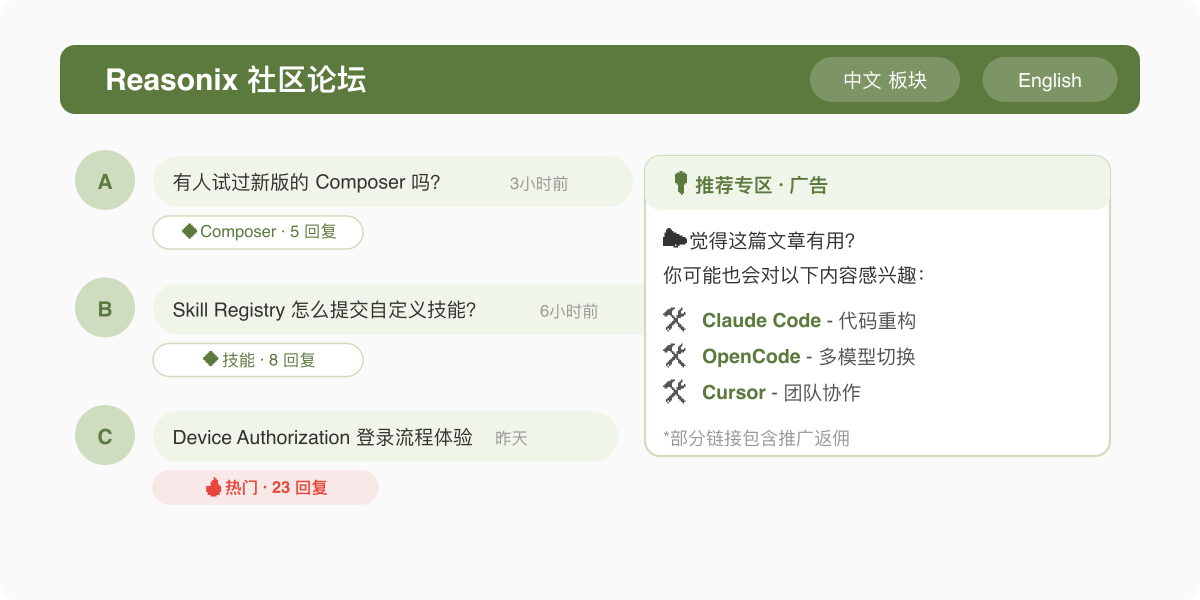Image resolution: width=1200 pixels, height=600 pixels.
Task: Click the tools icon beside Cursor
Action: tap(675, 392)
